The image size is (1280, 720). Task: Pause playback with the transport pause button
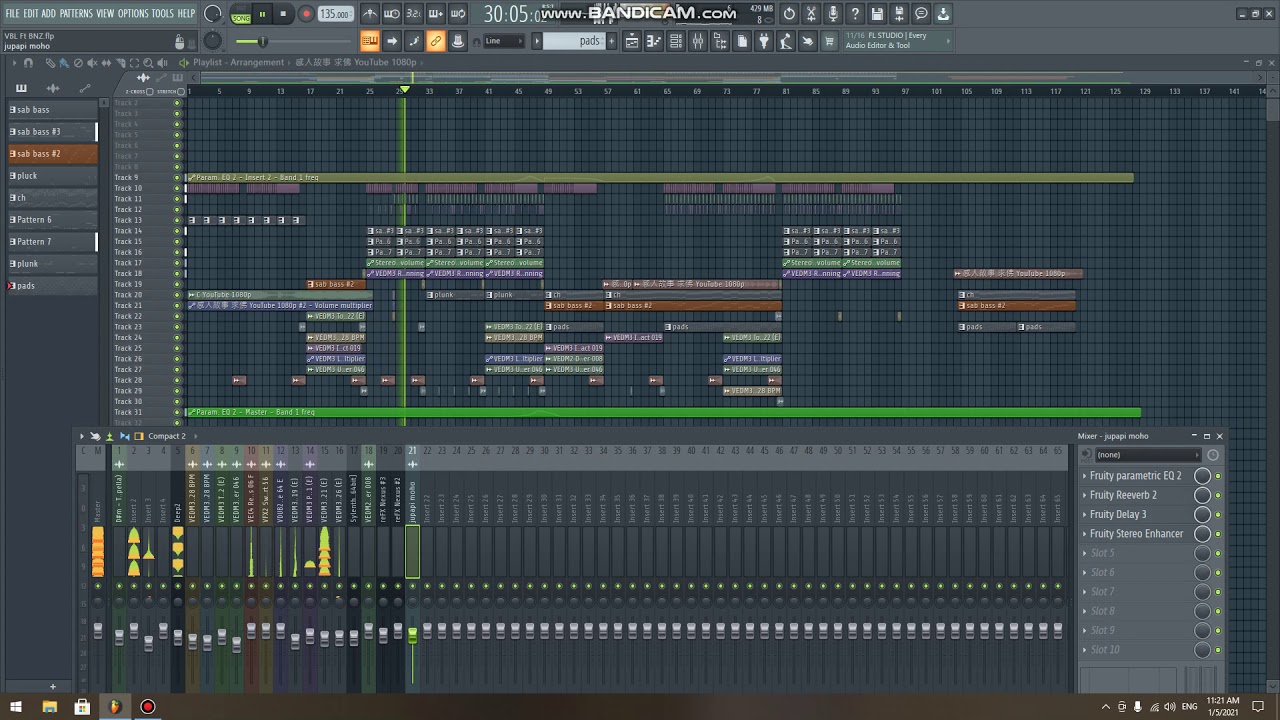tap(263, 15)
